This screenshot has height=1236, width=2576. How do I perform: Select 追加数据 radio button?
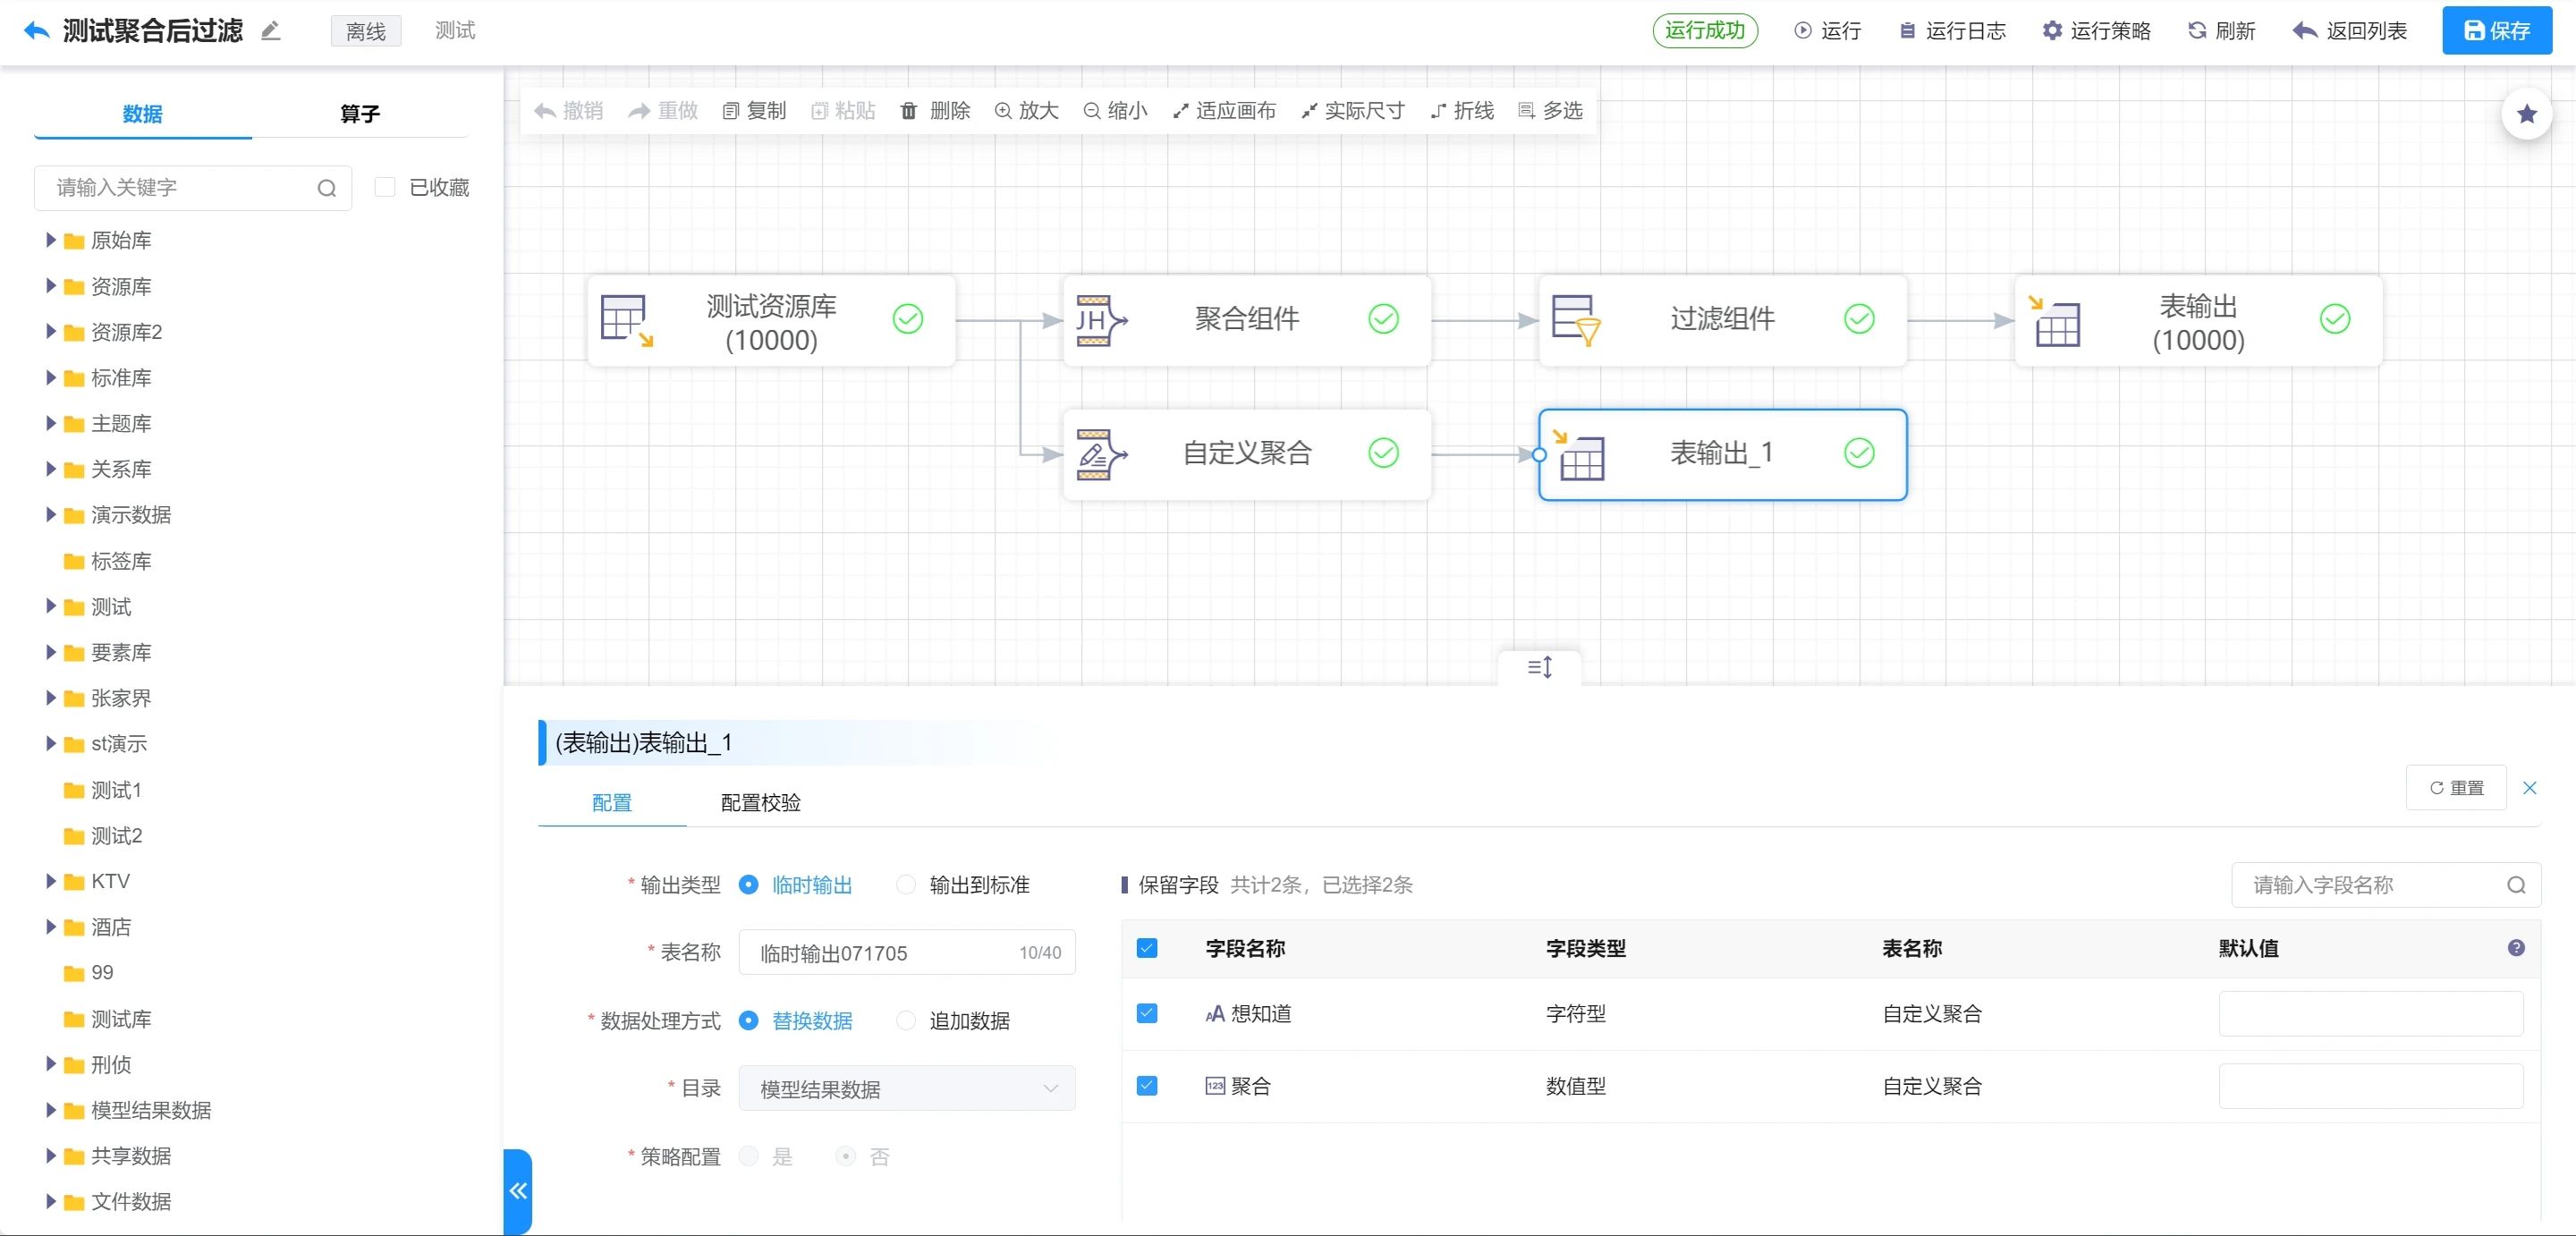[906, 1021]
